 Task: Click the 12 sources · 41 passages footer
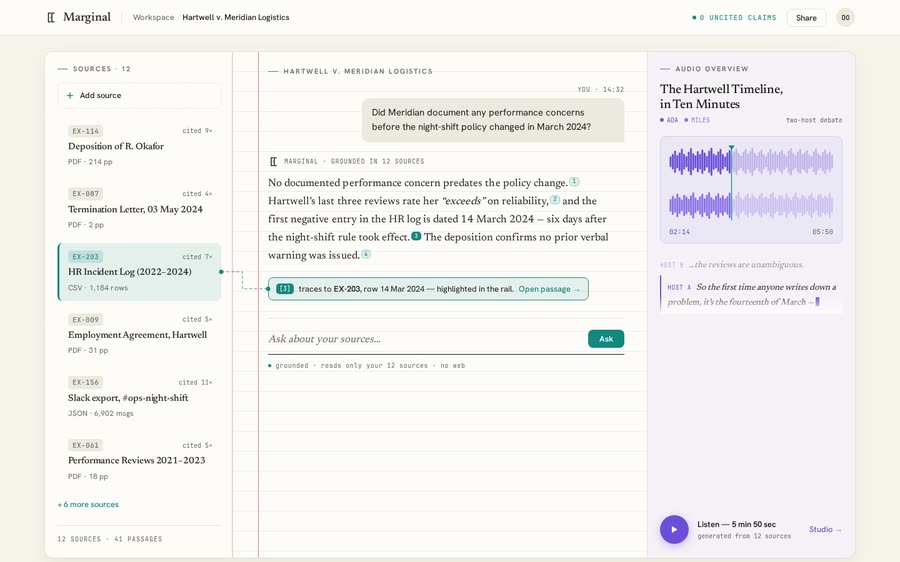(110, 539)
